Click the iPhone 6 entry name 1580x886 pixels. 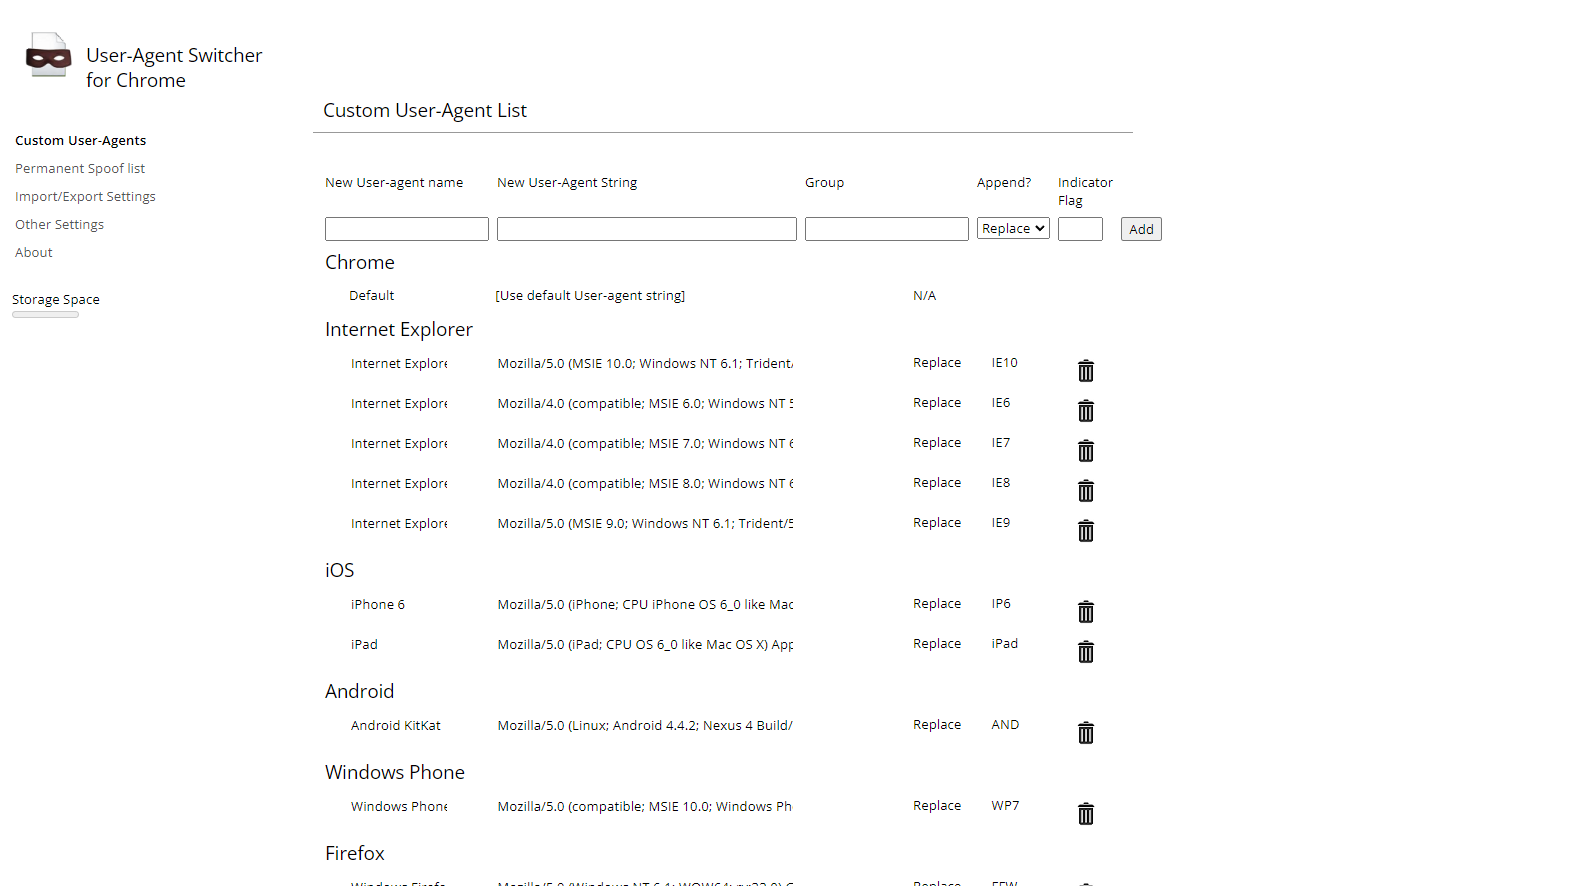[x=378, y=605]
